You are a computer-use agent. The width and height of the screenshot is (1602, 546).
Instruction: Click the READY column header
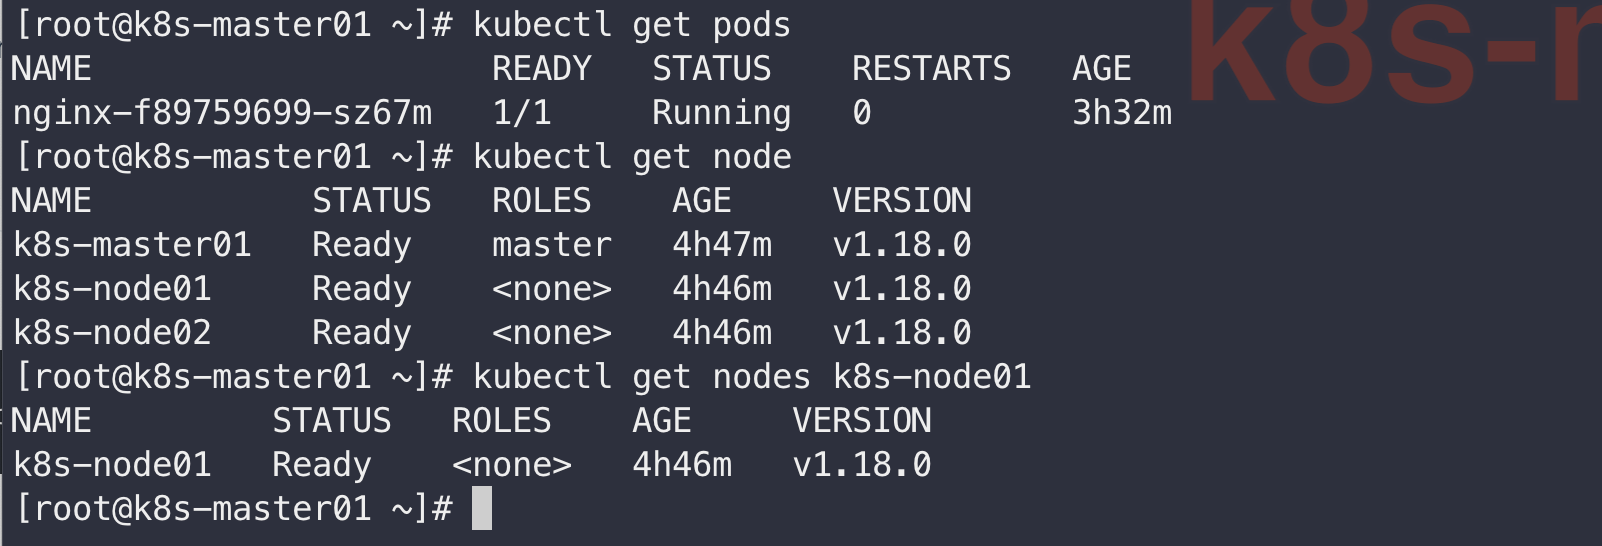tap(541, 69)
